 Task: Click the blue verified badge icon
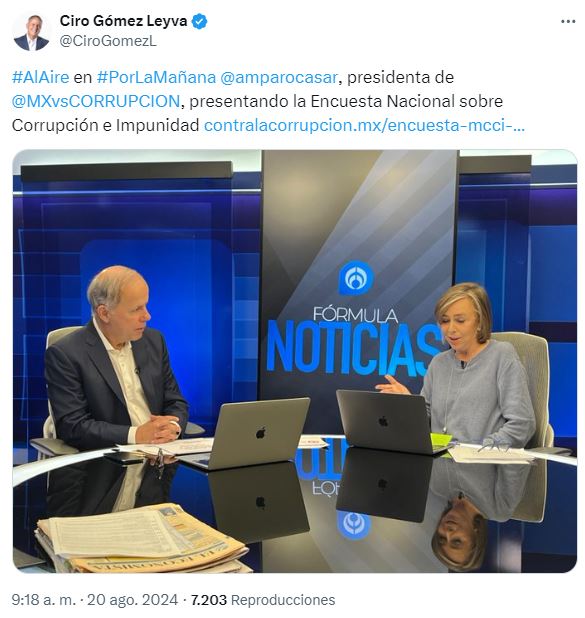(199, 21)
